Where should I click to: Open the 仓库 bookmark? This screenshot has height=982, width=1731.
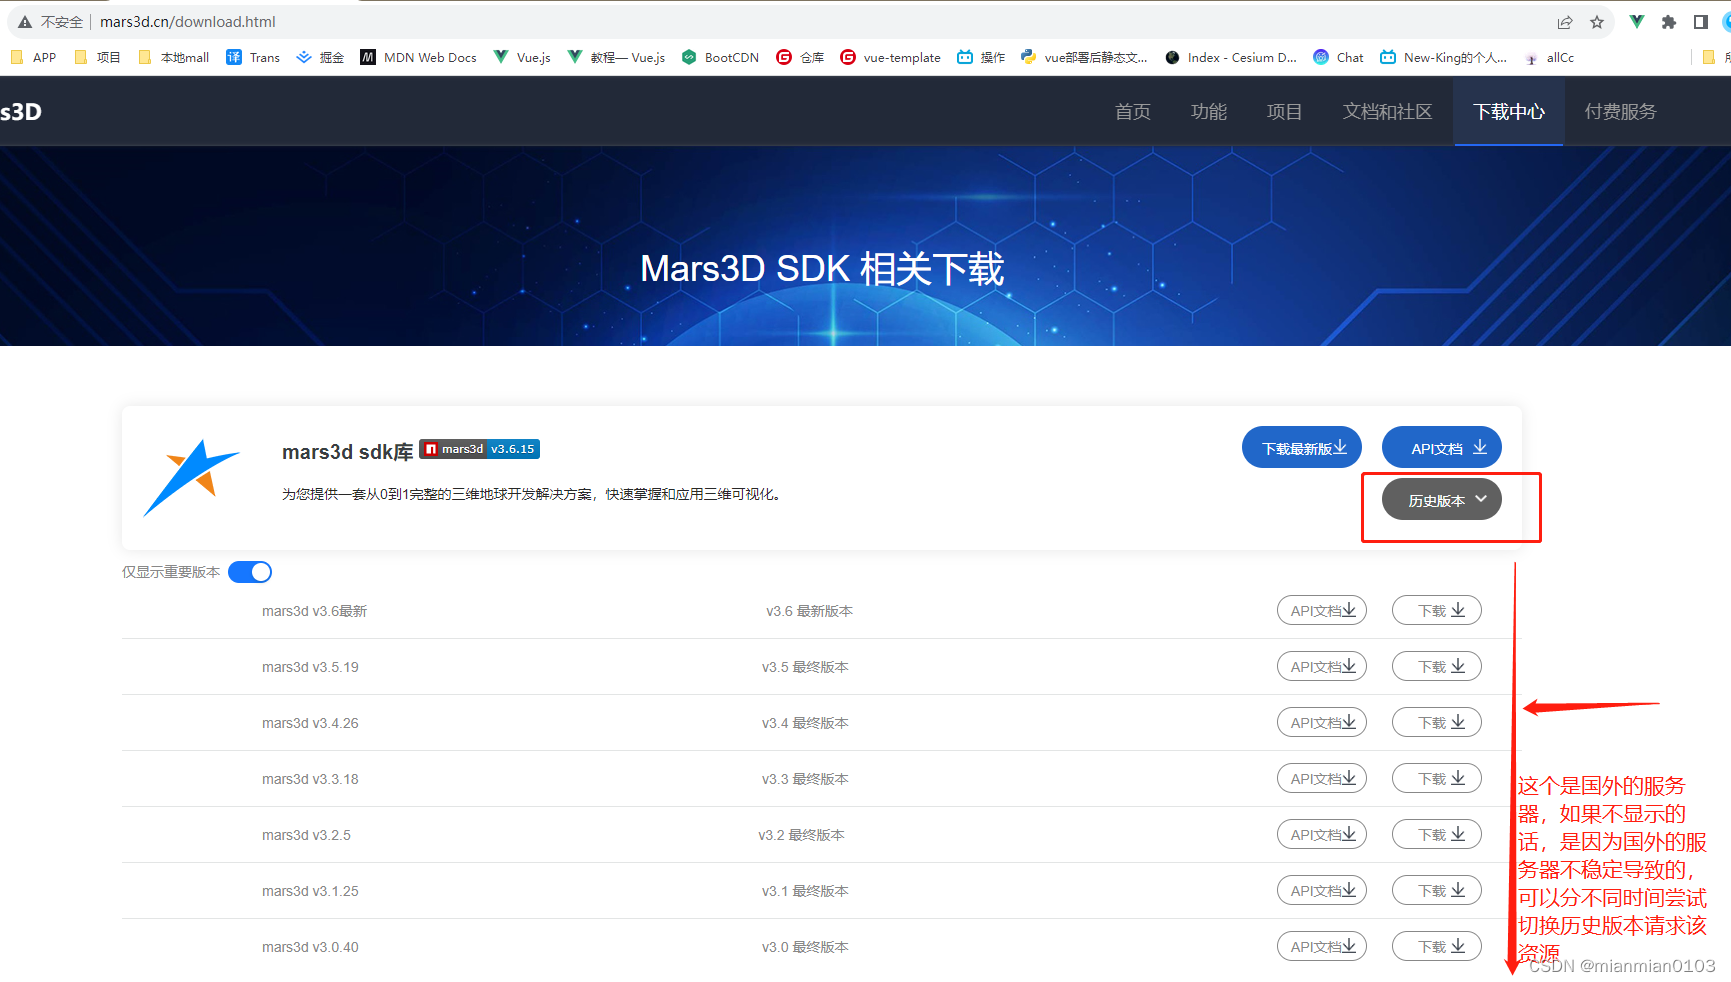(x=800, y=58)
